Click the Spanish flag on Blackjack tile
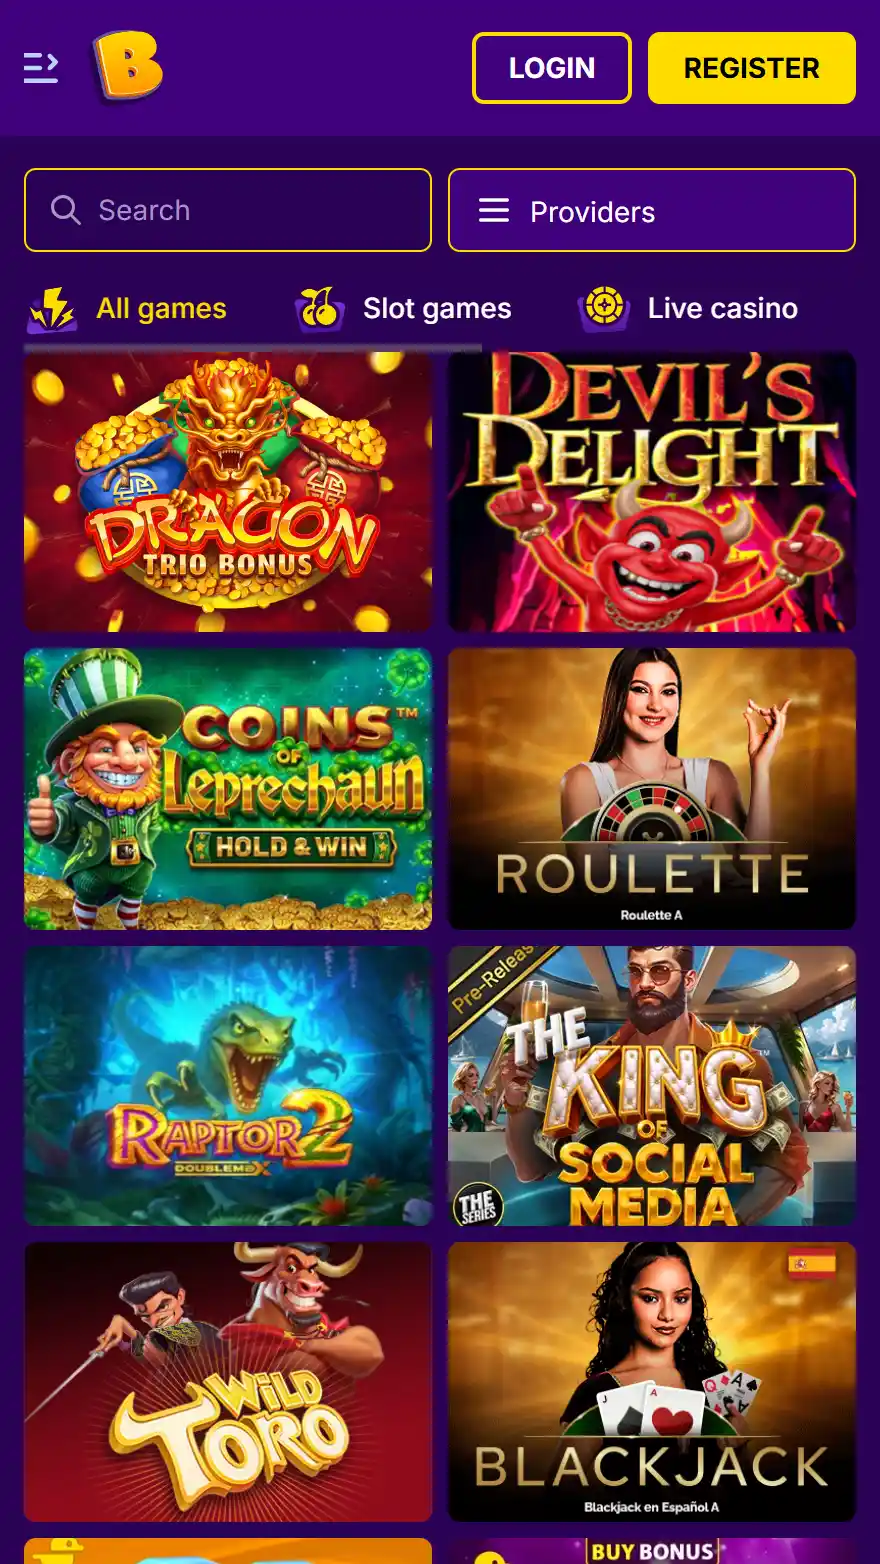Image resolution: width=880 pixels, height=1564 pixels. click(x=812, y=1264)
